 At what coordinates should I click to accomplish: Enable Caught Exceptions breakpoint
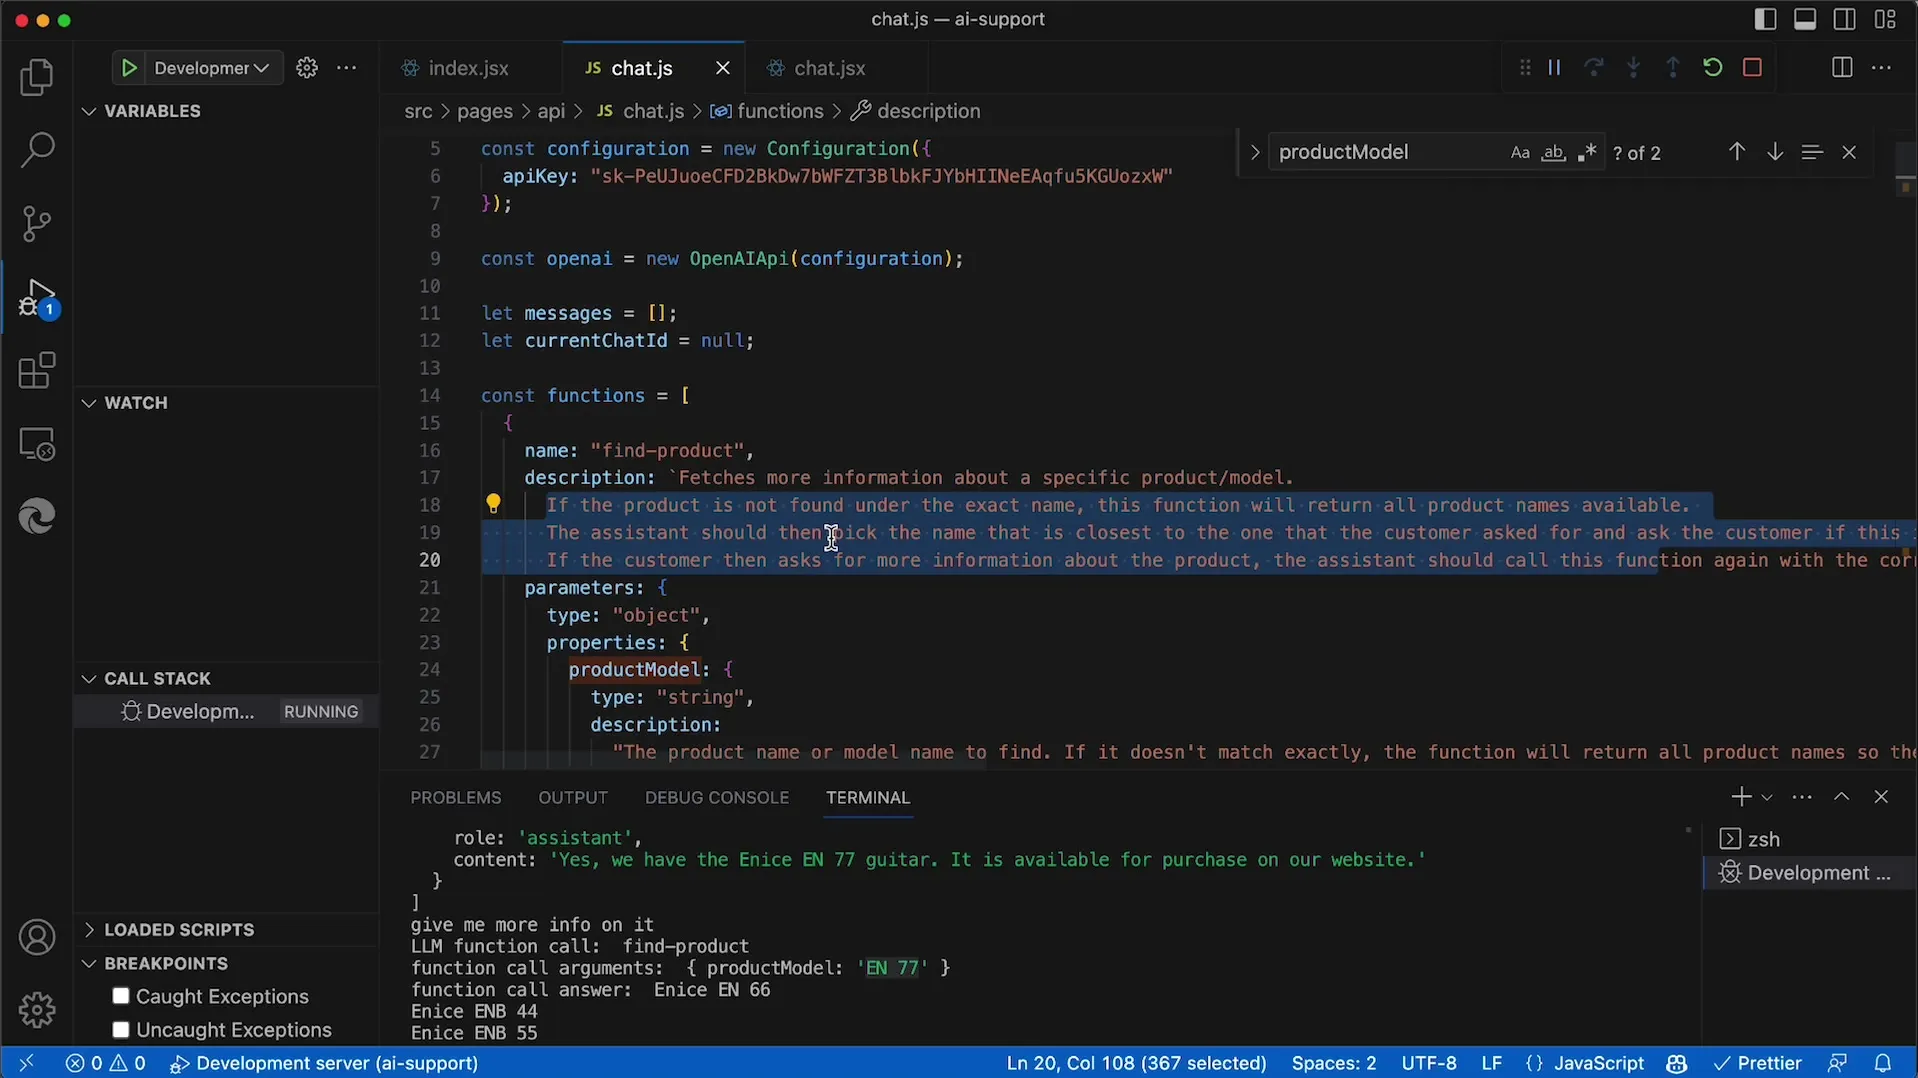(x=121, y=996)
